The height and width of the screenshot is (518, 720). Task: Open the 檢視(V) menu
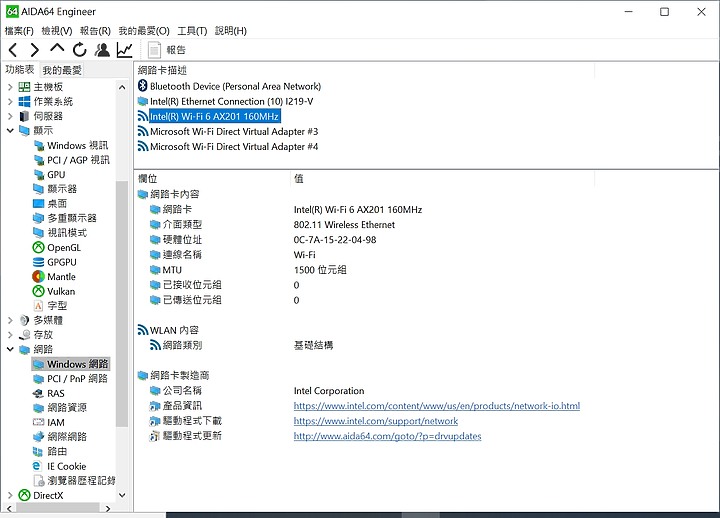(x=57, y=31)
